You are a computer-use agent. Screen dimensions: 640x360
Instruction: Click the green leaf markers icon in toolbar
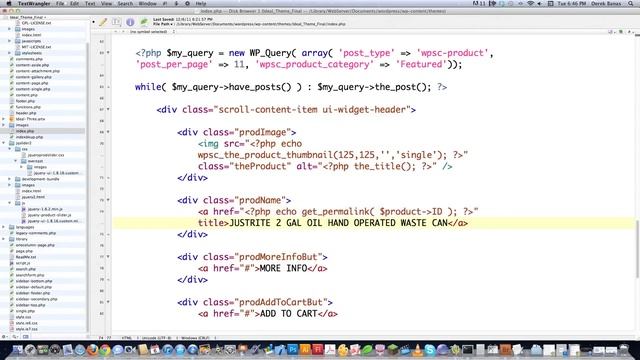tap(144, 22)
